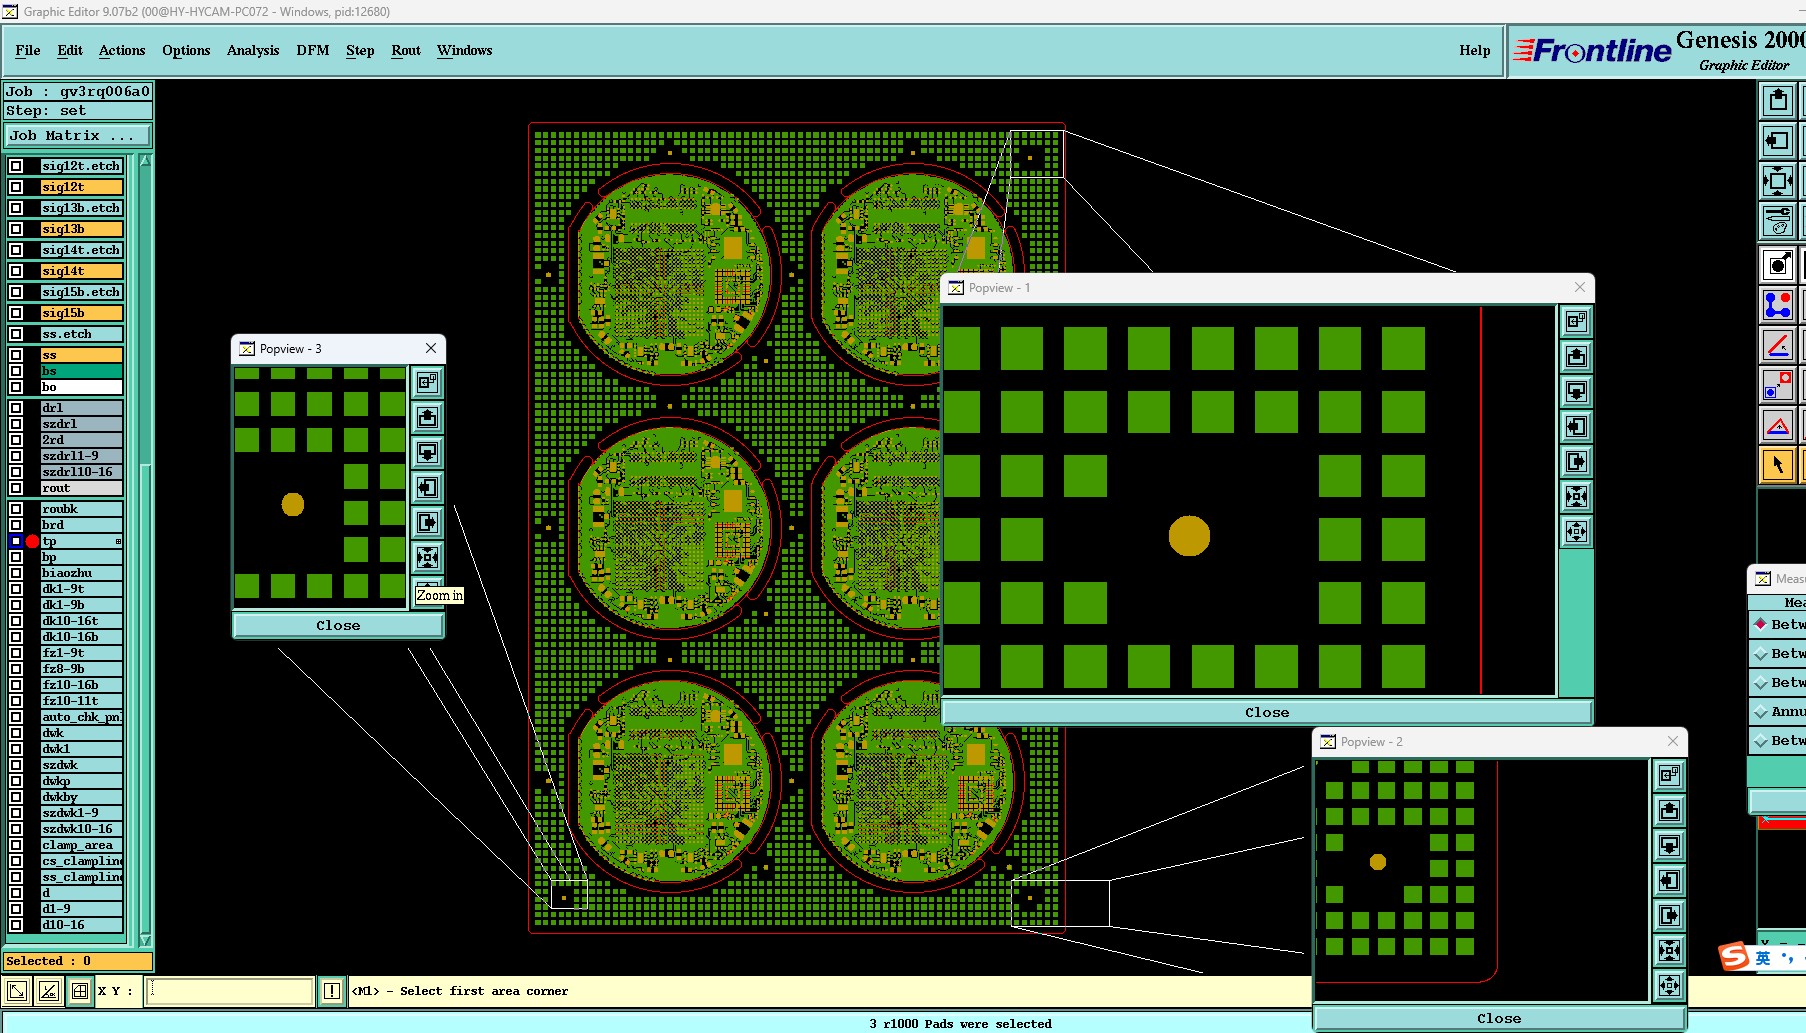Viewport: 1806px width, 1033px height.
Task: Click the Sogou input method icon
Action: pyautogui.click(x=1733, y=957)
